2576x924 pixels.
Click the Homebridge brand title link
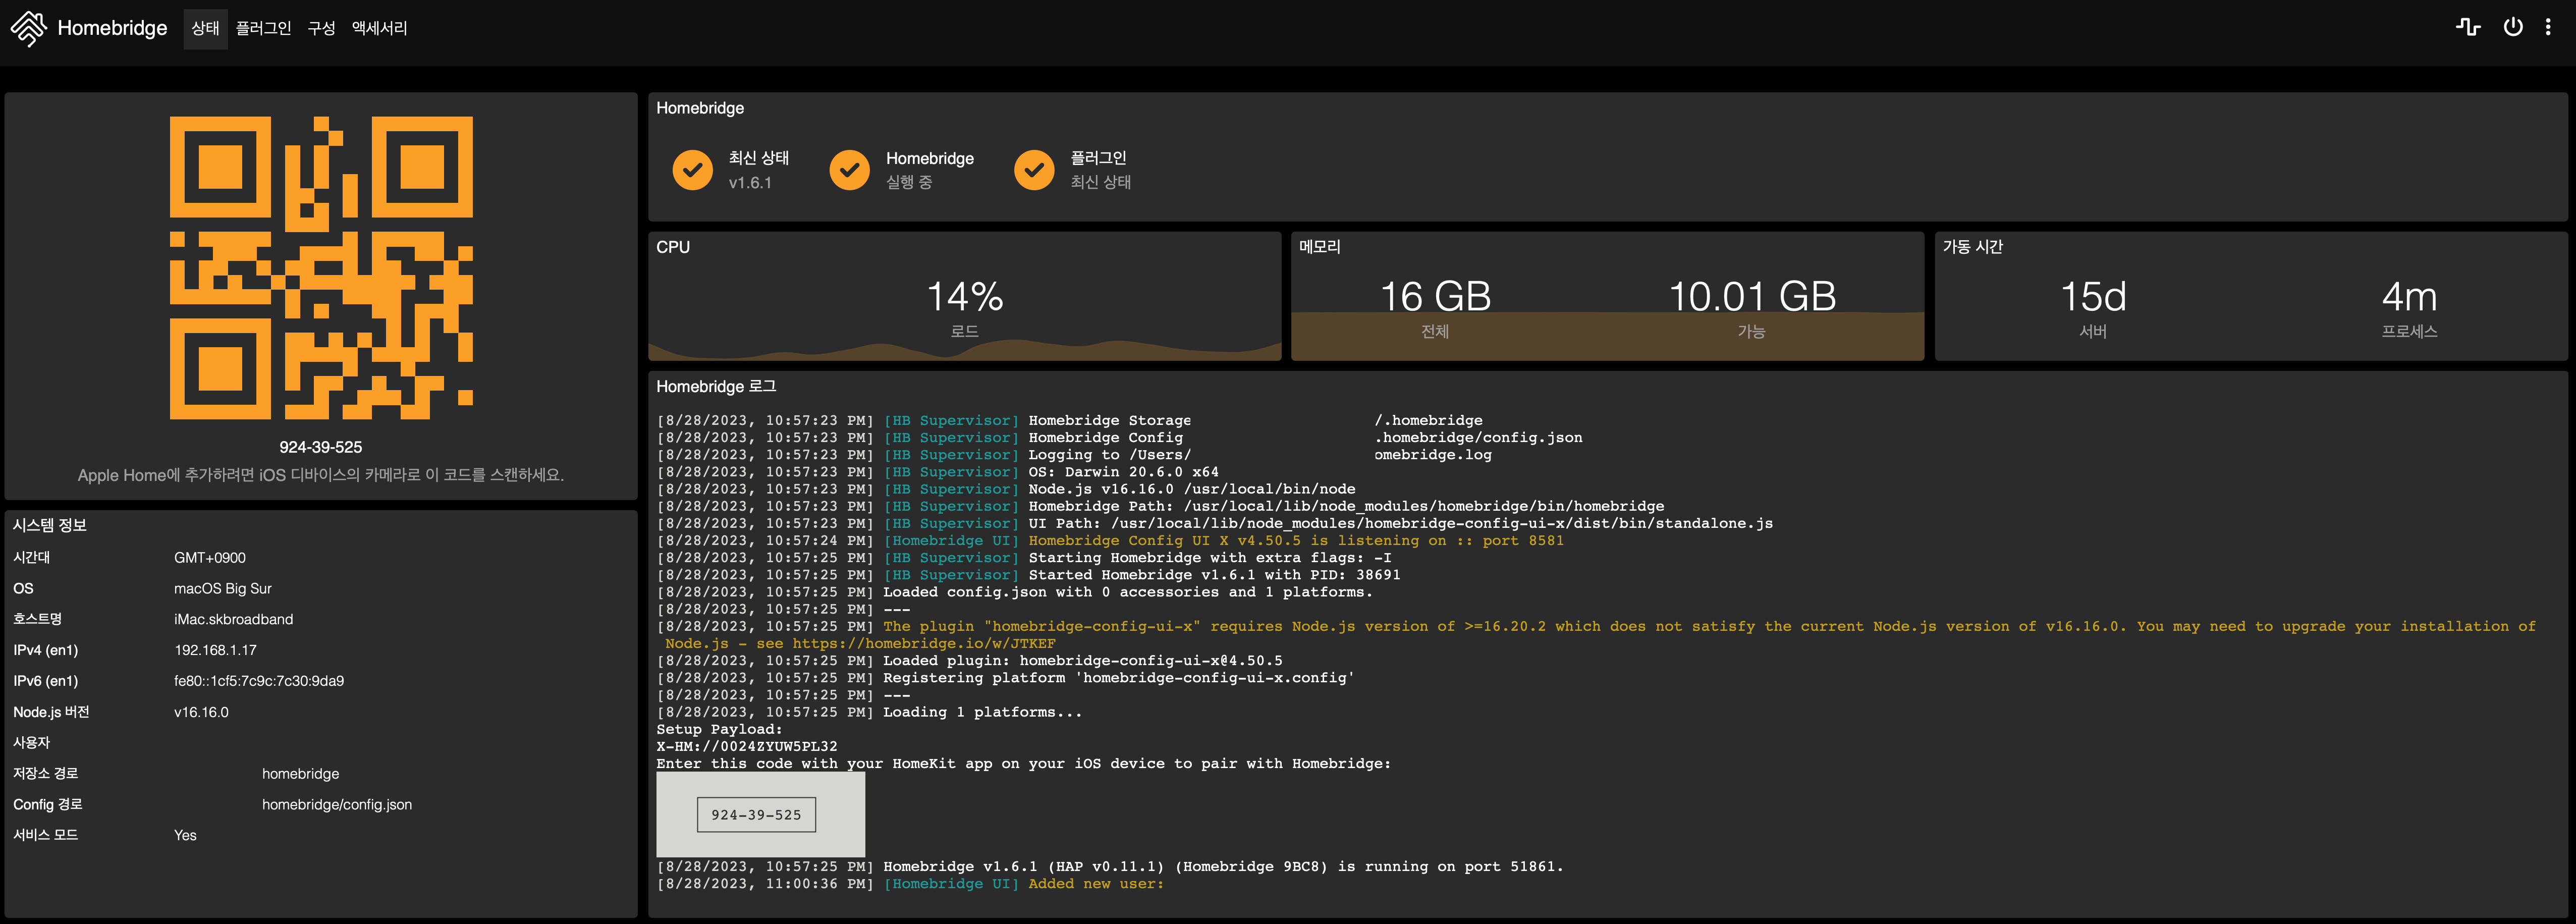112,28
